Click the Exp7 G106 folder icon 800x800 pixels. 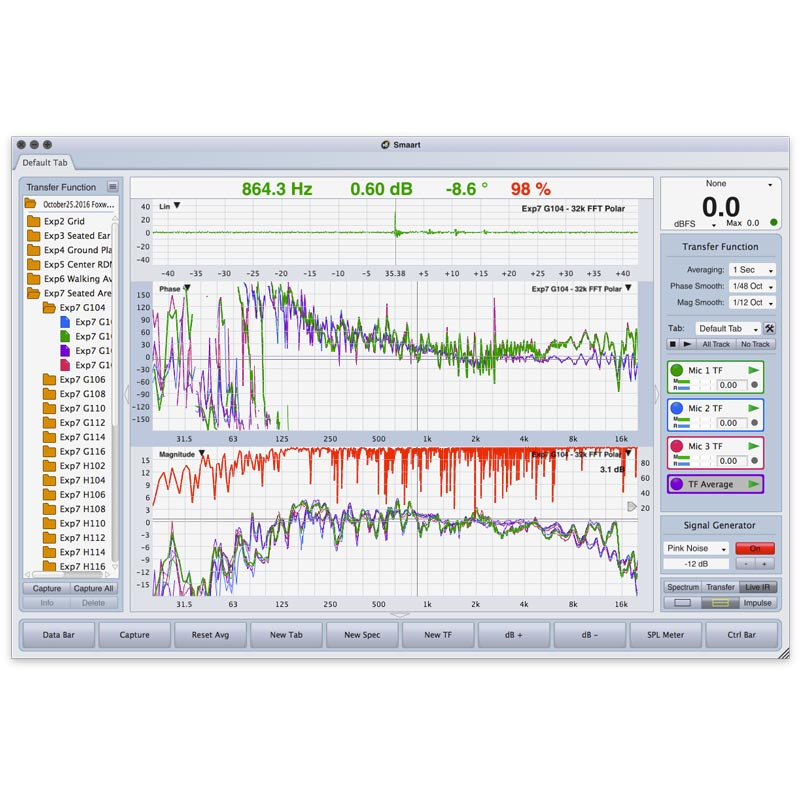tap(49, 379)
